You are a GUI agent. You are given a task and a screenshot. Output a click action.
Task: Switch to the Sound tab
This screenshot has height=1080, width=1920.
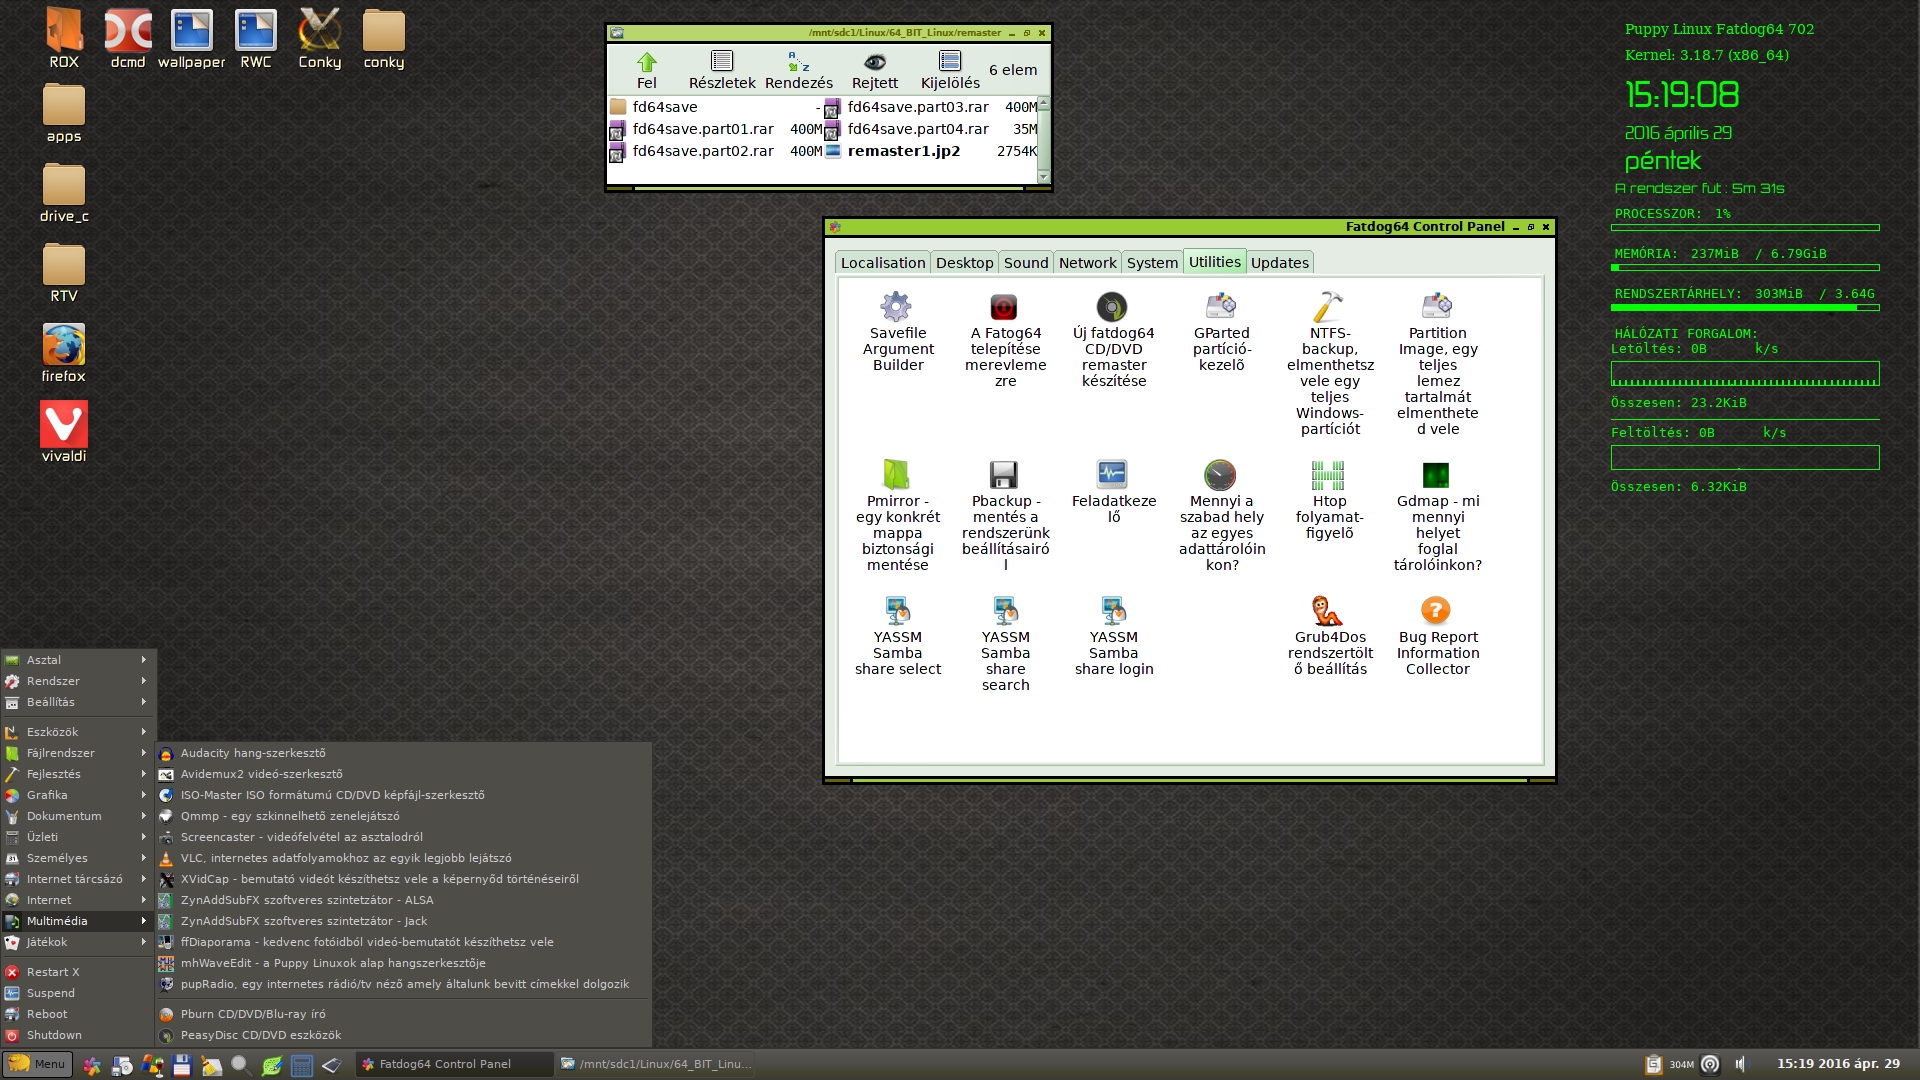[1025, 262]
